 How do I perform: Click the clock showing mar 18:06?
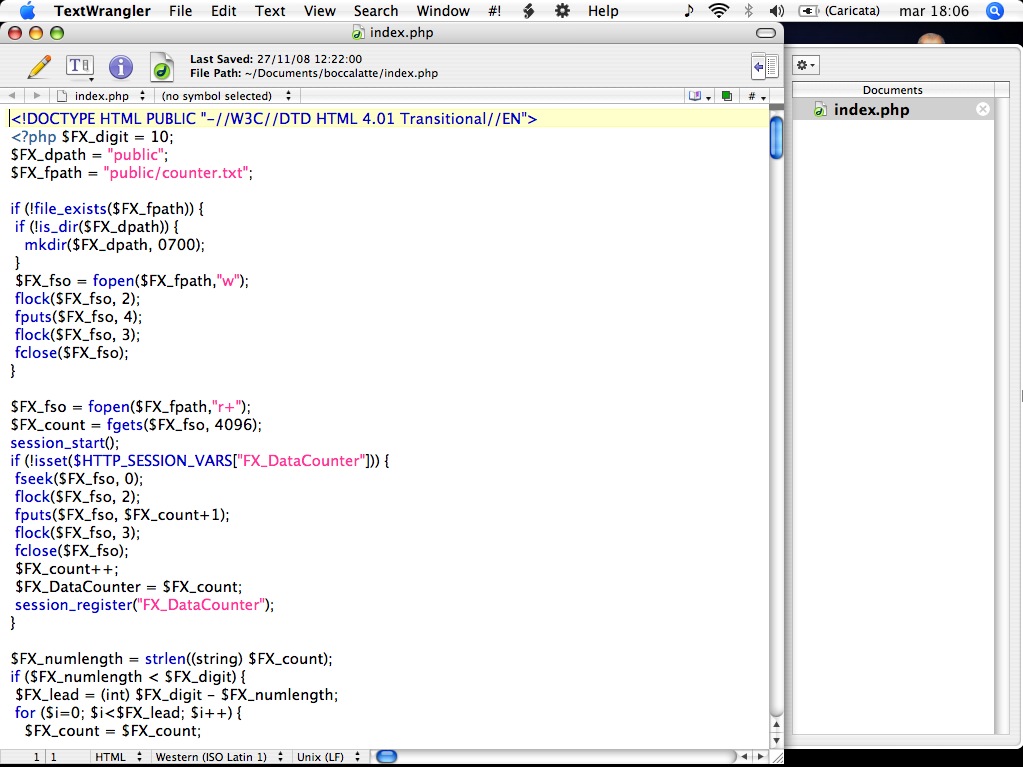(934, 11)
